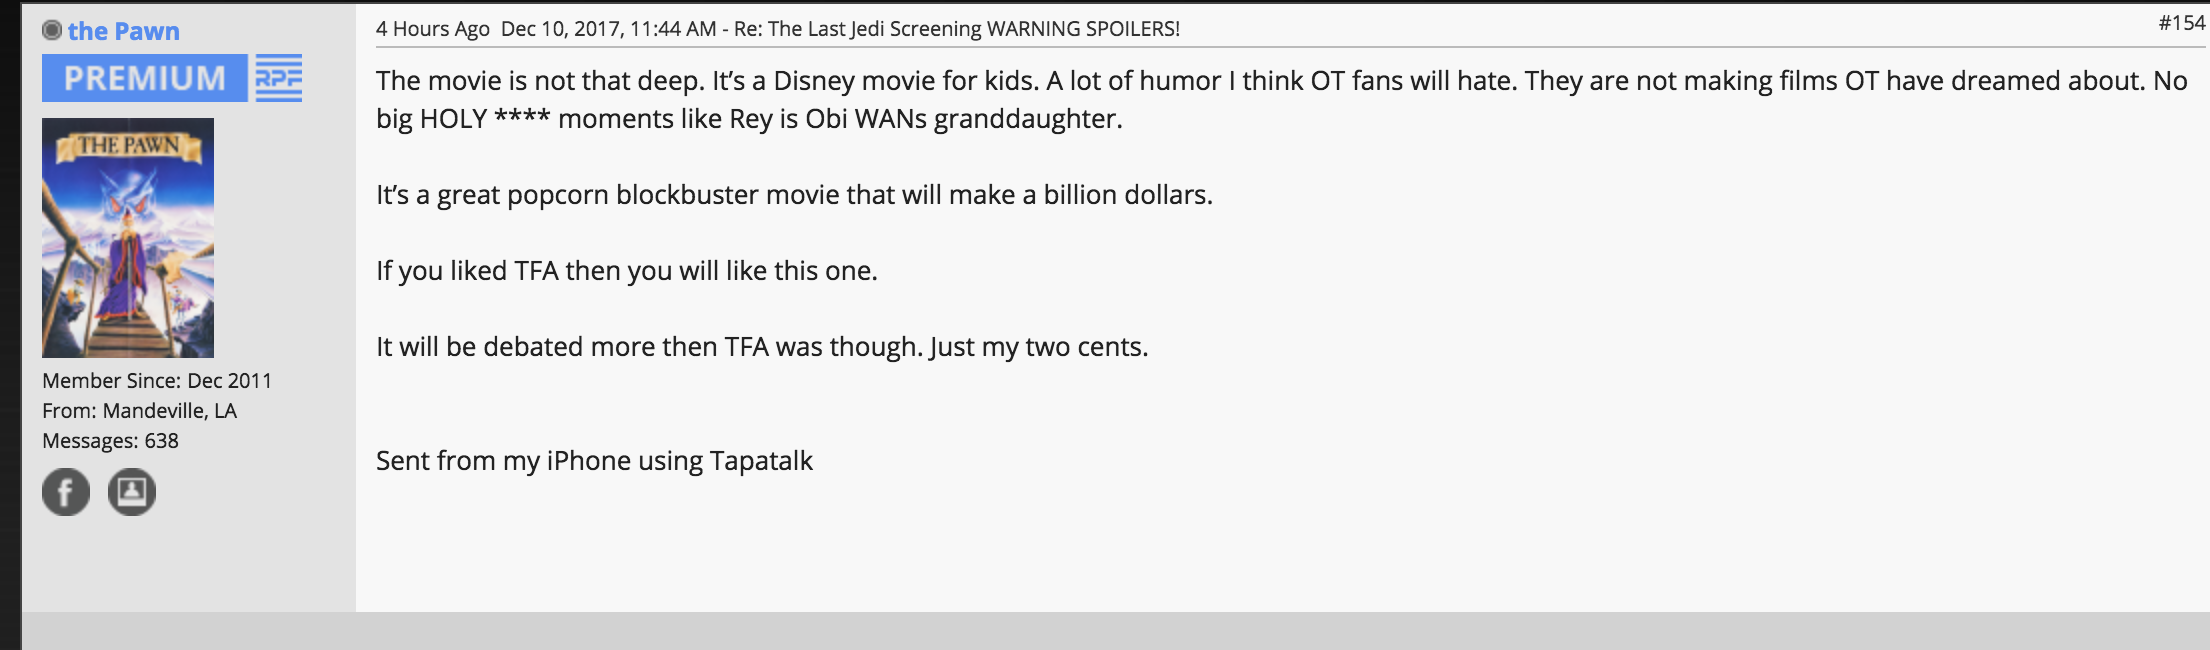Click the popcorn blockbuster sentence
Viewport: 2210px width, 650px height.
point(794,194)
